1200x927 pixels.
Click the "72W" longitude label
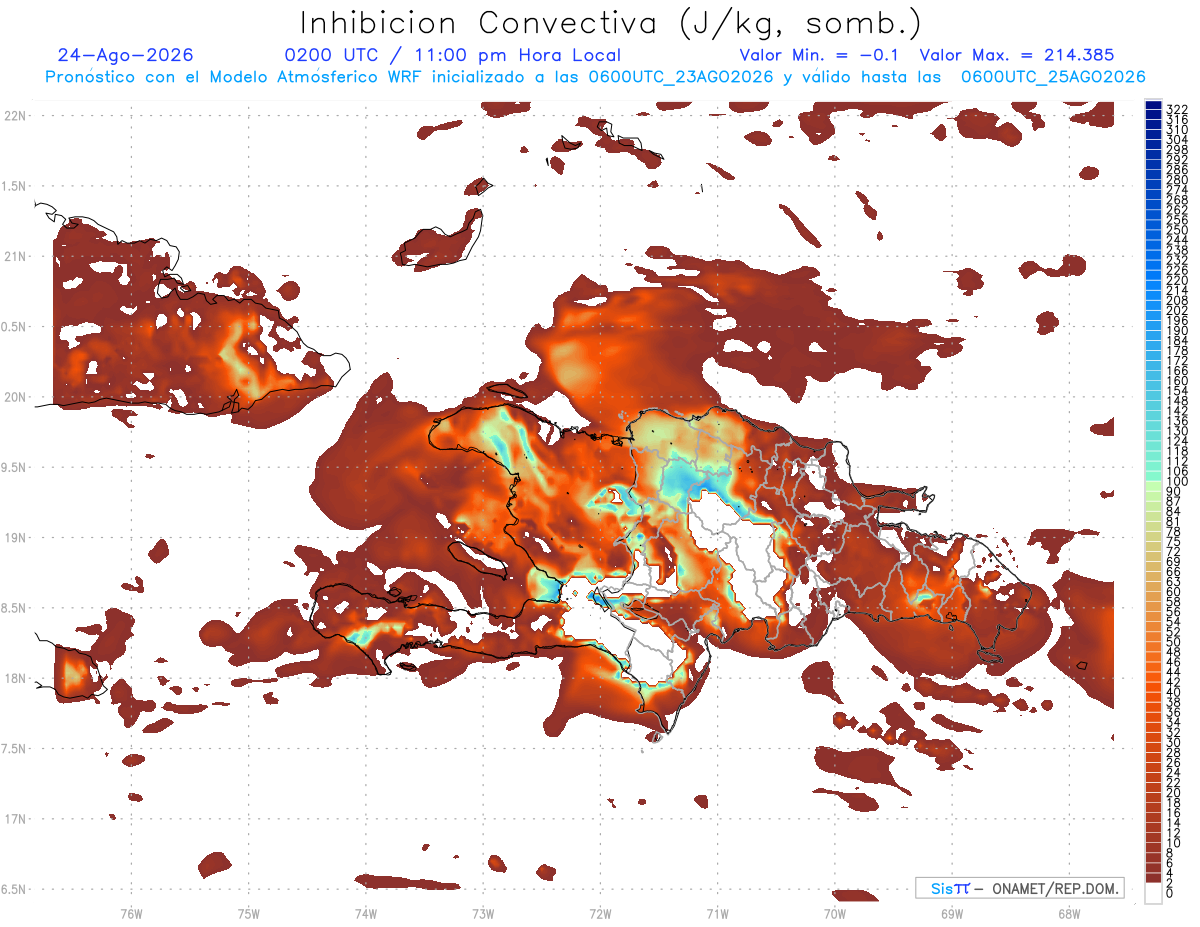600,913
